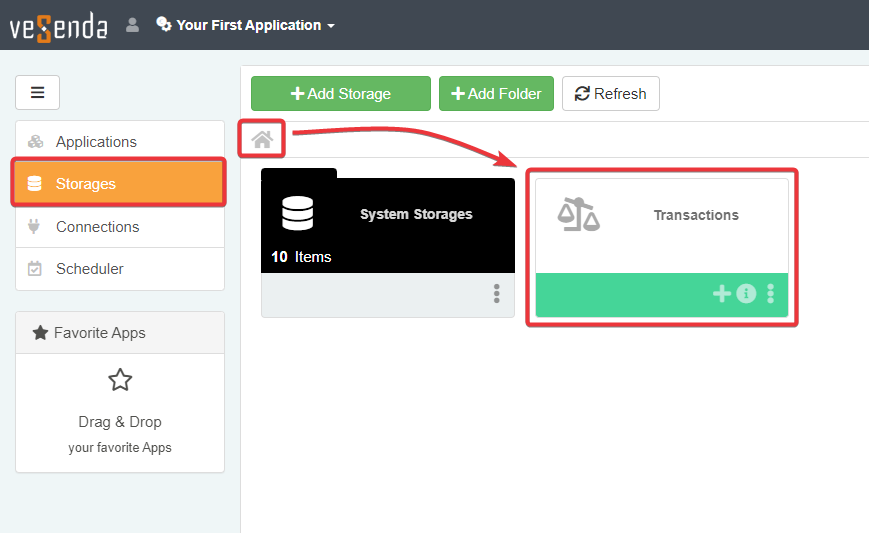The image size is (869, 533).
Task: Click the home breadcrumb icon
Action: coord(262,140)
